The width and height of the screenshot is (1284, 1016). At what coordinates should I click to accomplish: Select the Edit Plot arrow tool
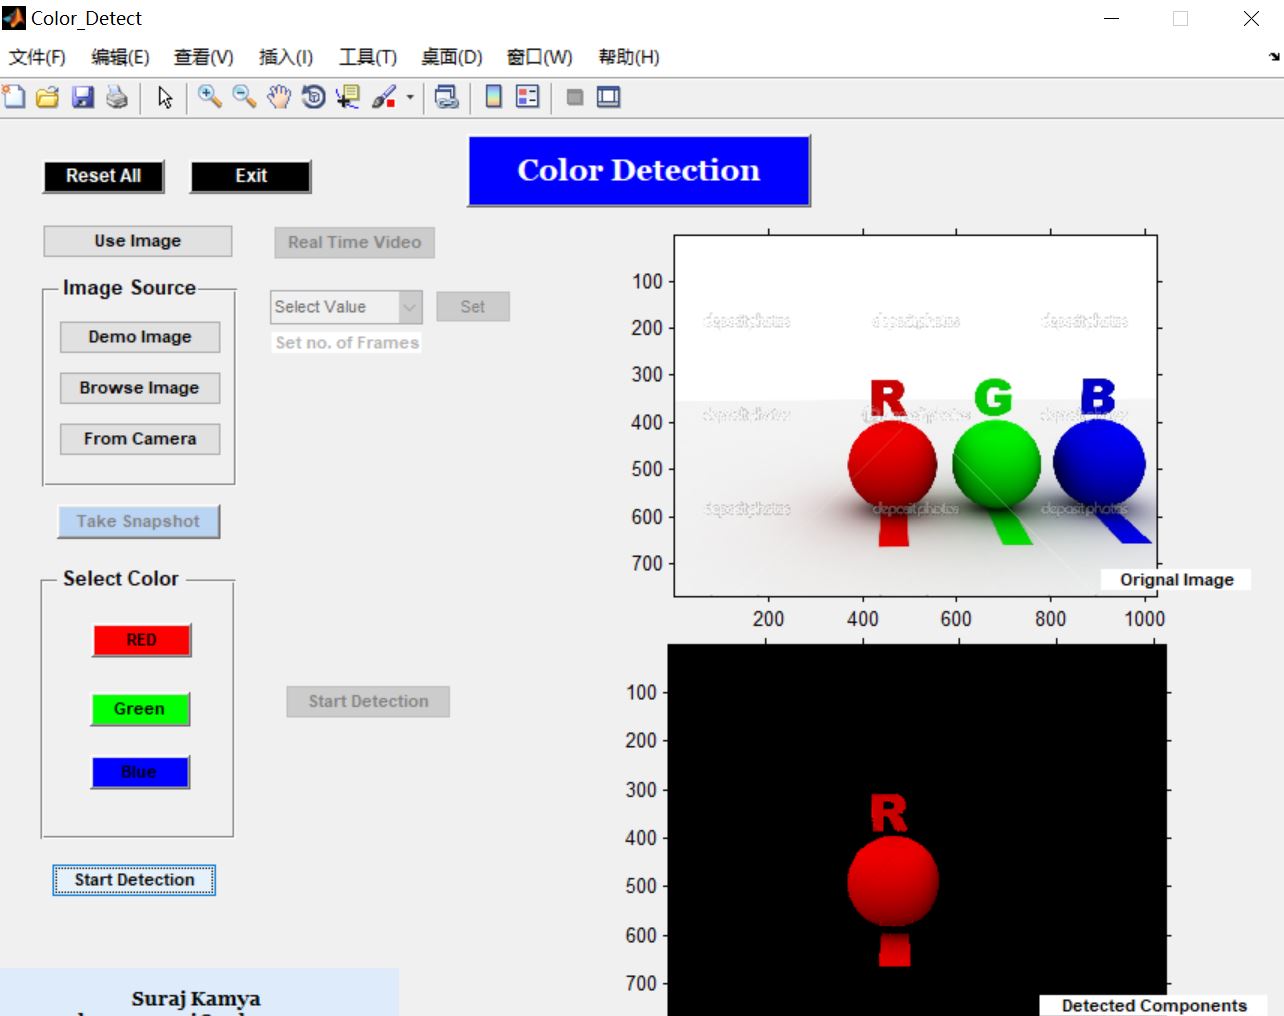click(x=165, y=97)
